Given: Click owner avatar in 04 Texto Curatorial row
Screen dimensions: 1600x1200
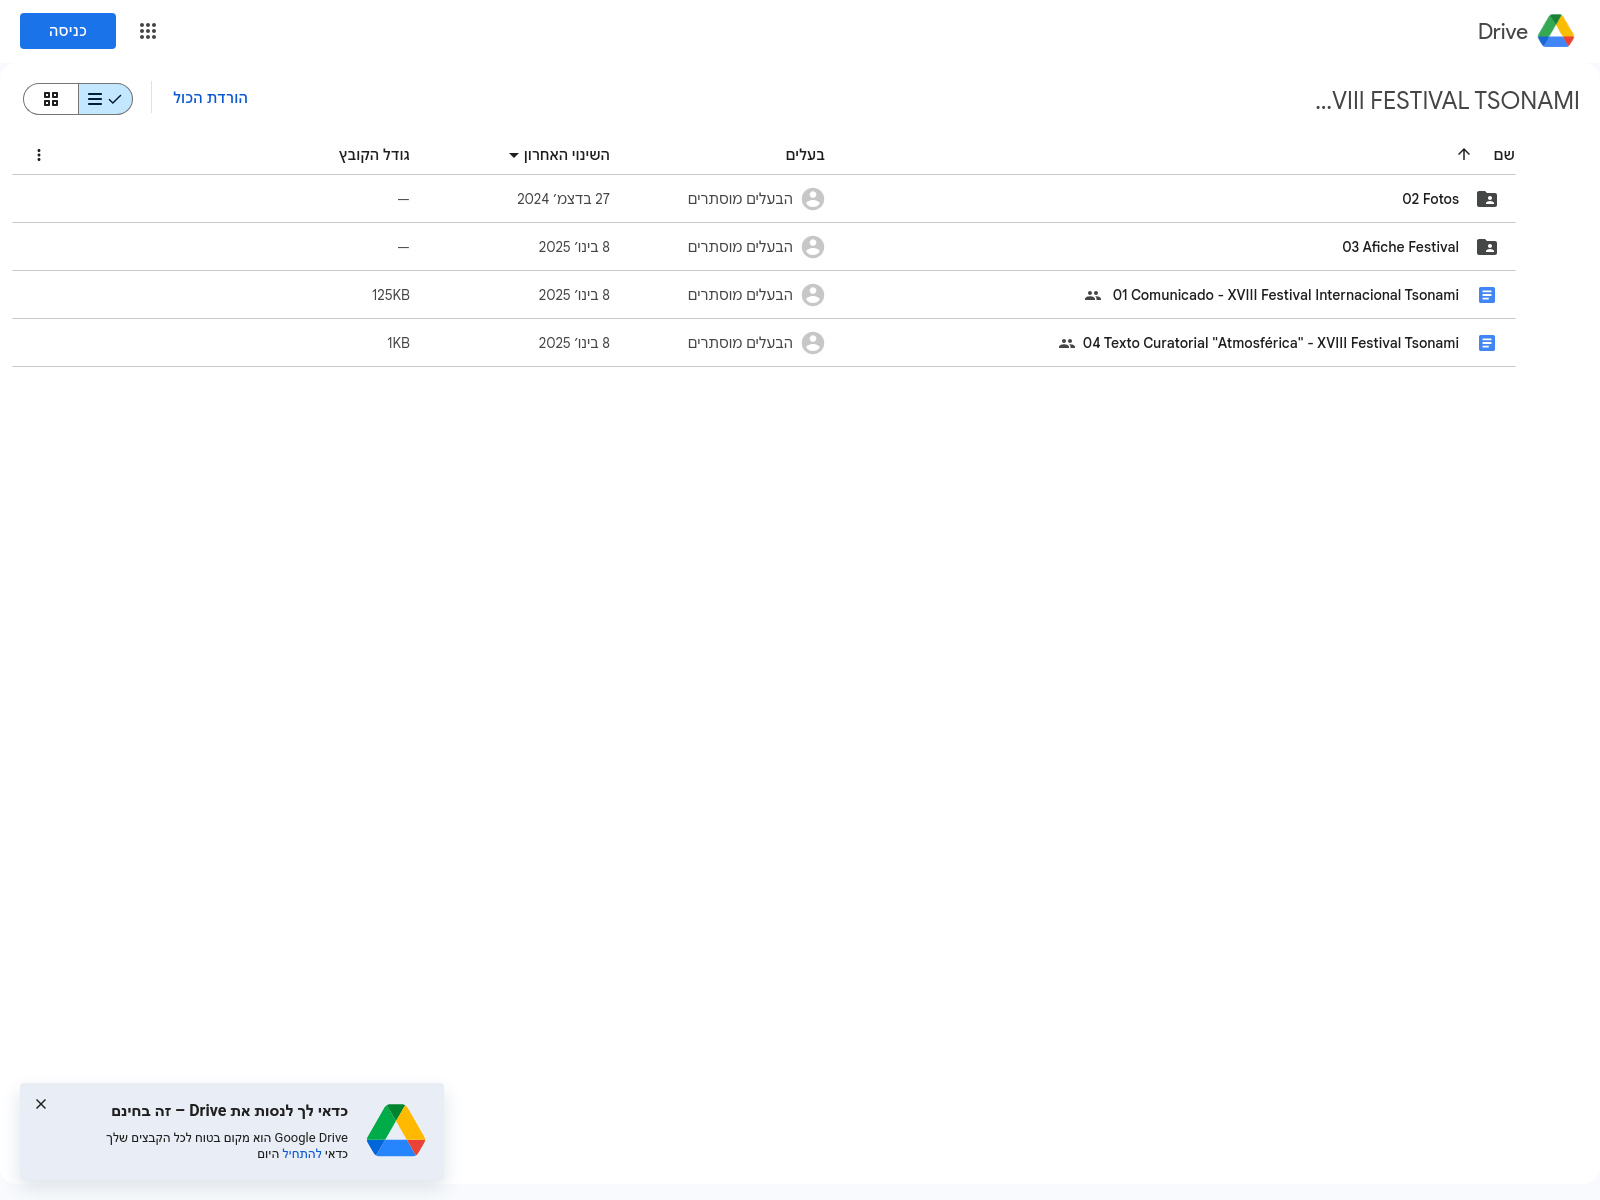Looking at the screenshot, I should coord(813,343).
